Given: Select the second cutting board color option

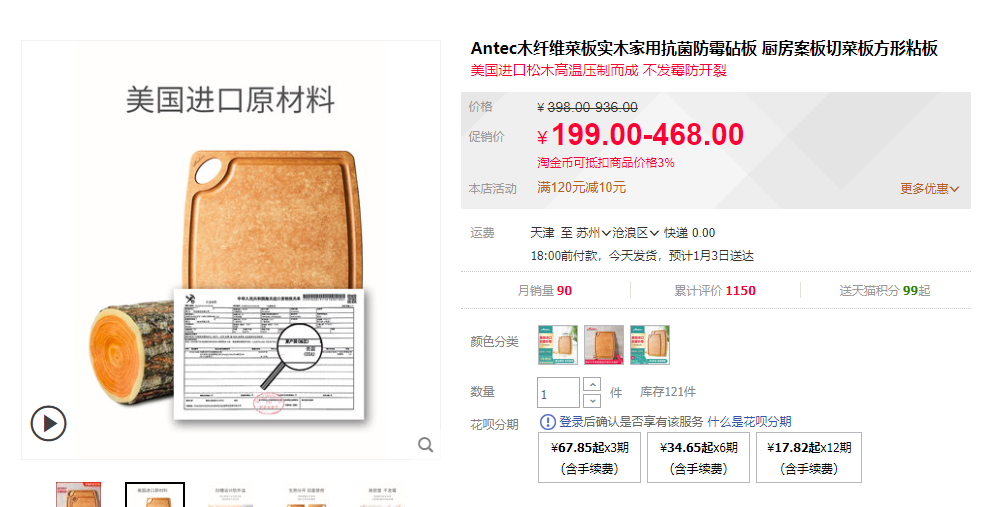Looking at the screenshot, I should tap(604, 345).
